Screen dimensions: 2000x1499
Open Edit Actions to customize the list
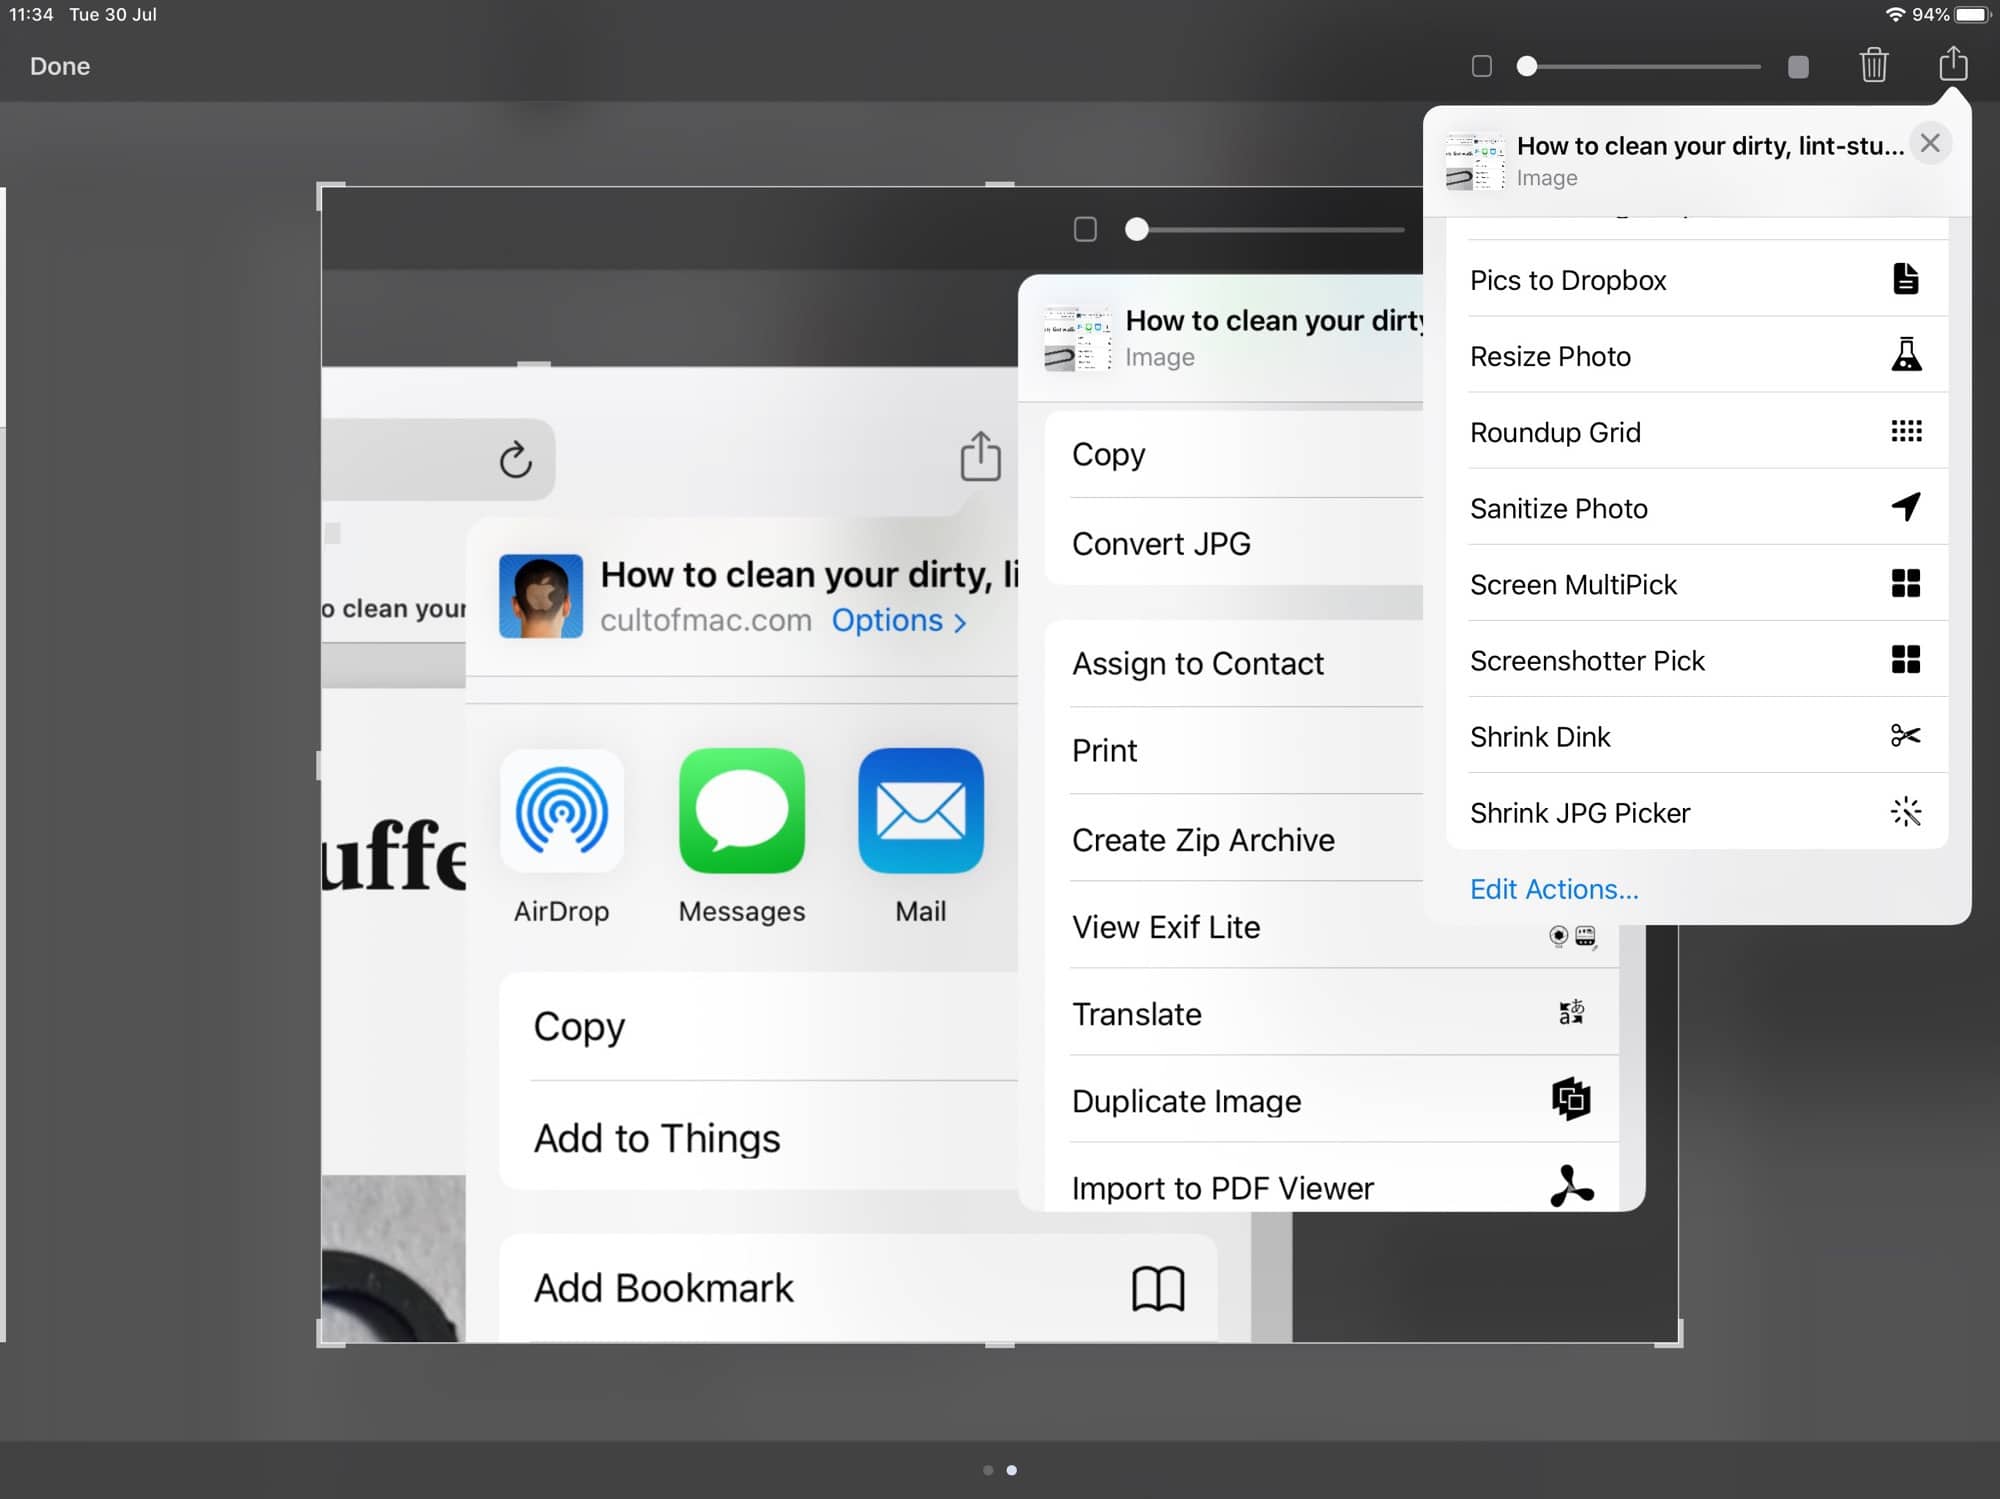tap(1554, 889)
